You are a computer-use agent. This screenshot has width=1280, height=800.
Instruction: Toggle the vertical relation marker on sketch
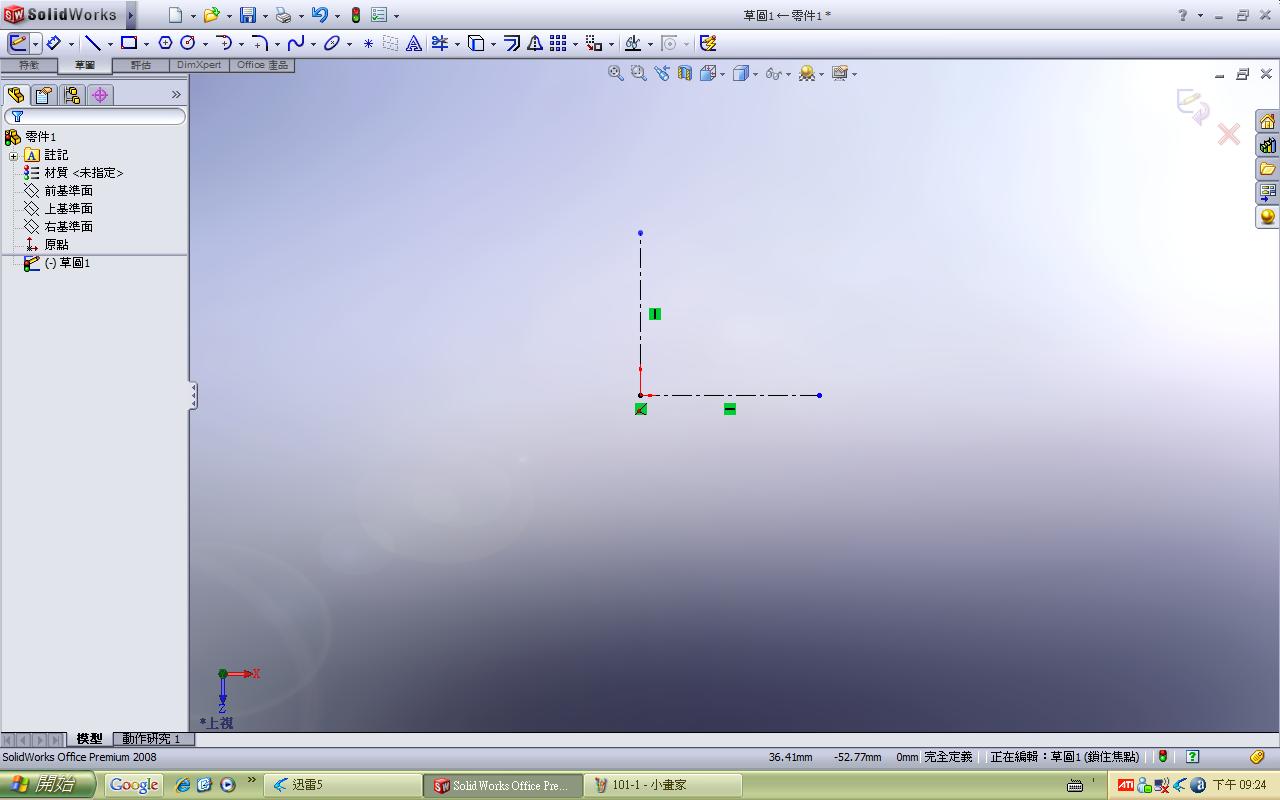(654, 314)
